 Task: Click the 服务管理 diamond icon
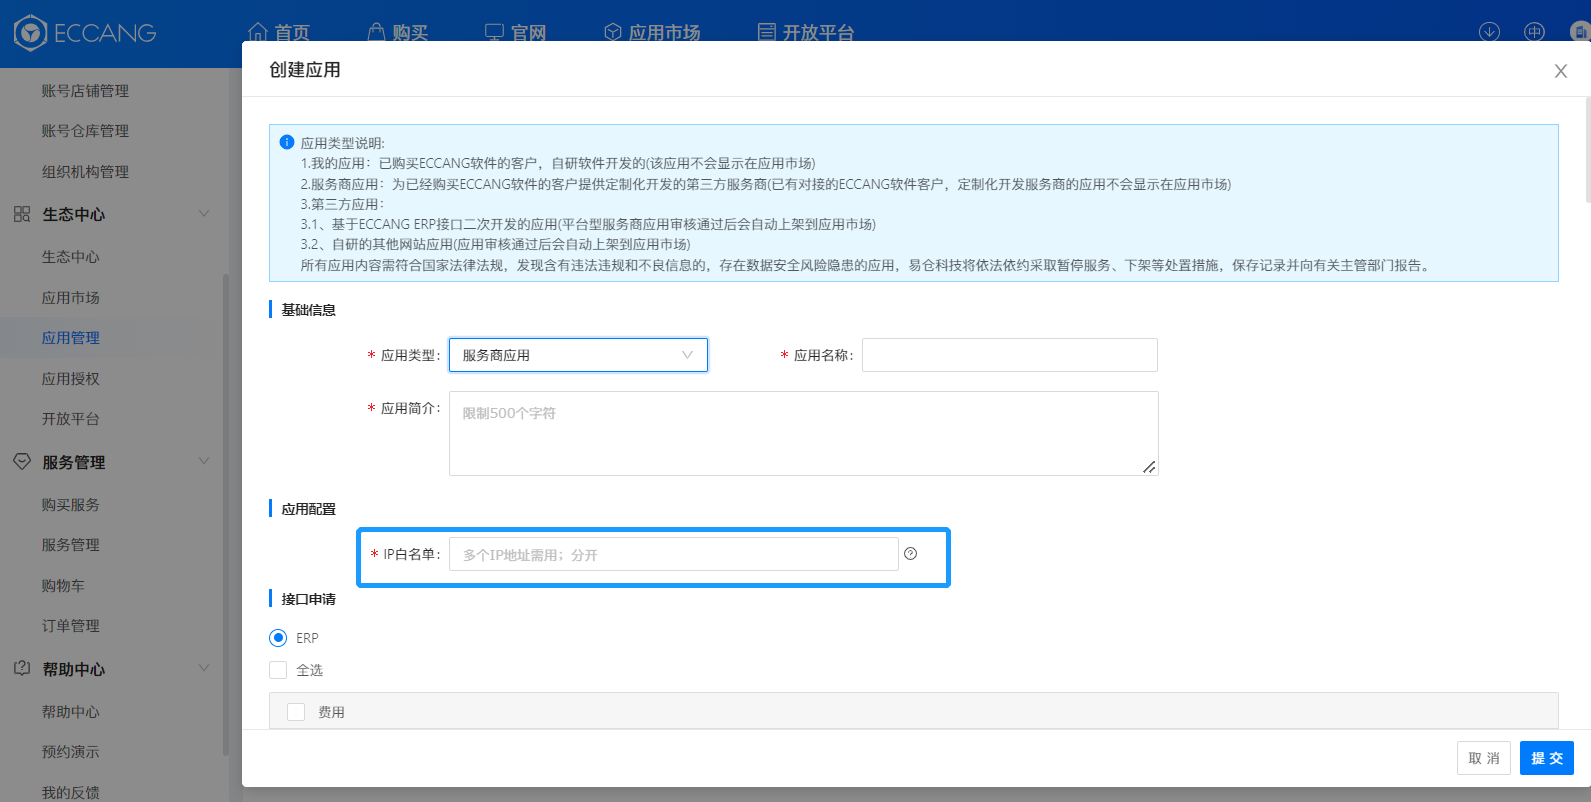[x=22, y=462]
